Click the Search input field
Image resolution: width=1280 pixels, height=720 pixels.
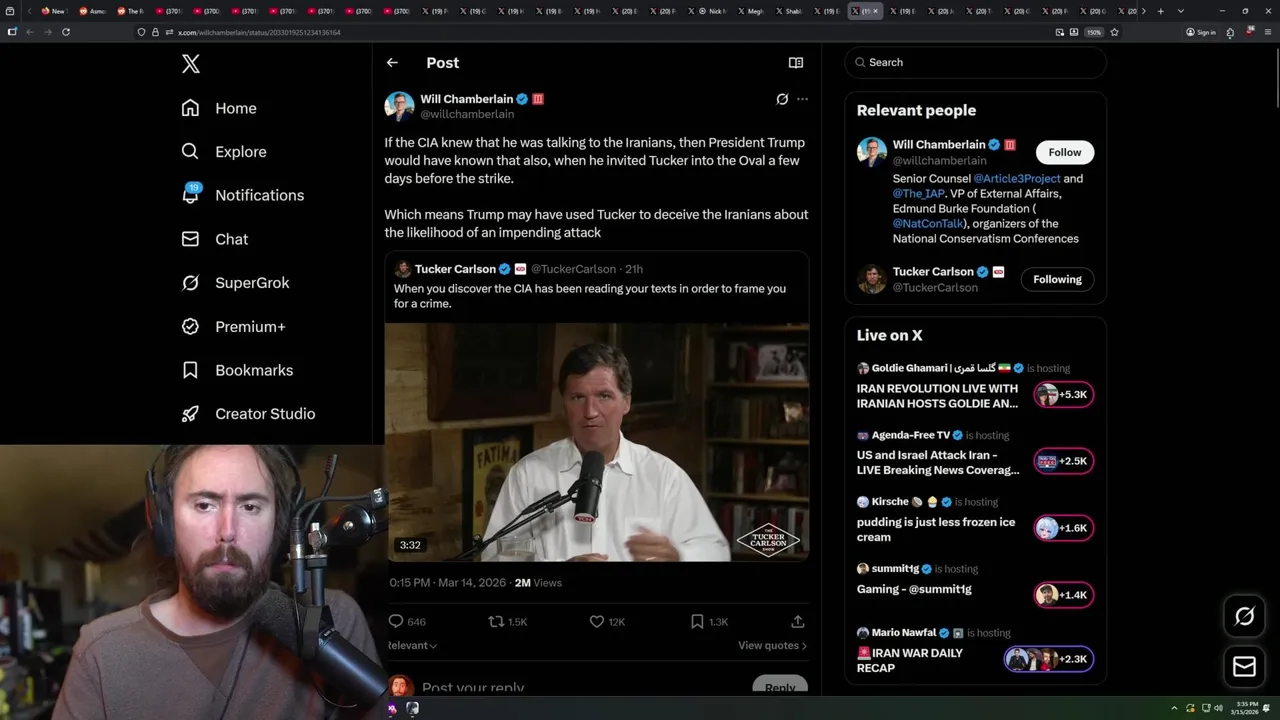point(980,62)
